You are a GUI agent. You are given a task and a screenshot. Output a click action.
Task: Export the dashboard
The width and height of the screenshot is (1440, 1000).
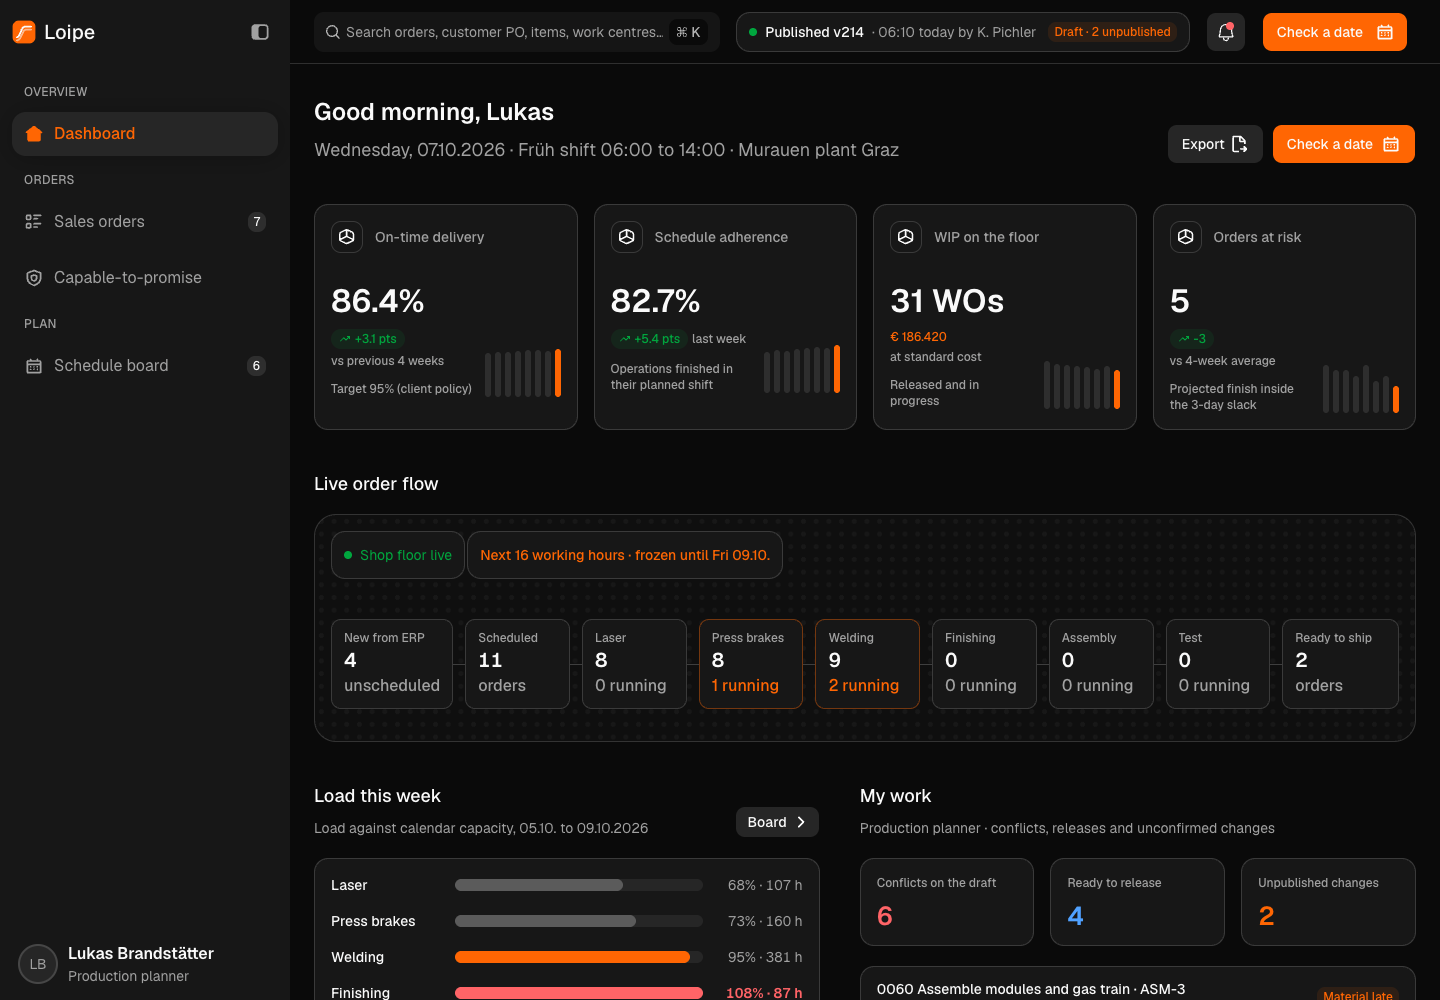[x=1215, y=144]
